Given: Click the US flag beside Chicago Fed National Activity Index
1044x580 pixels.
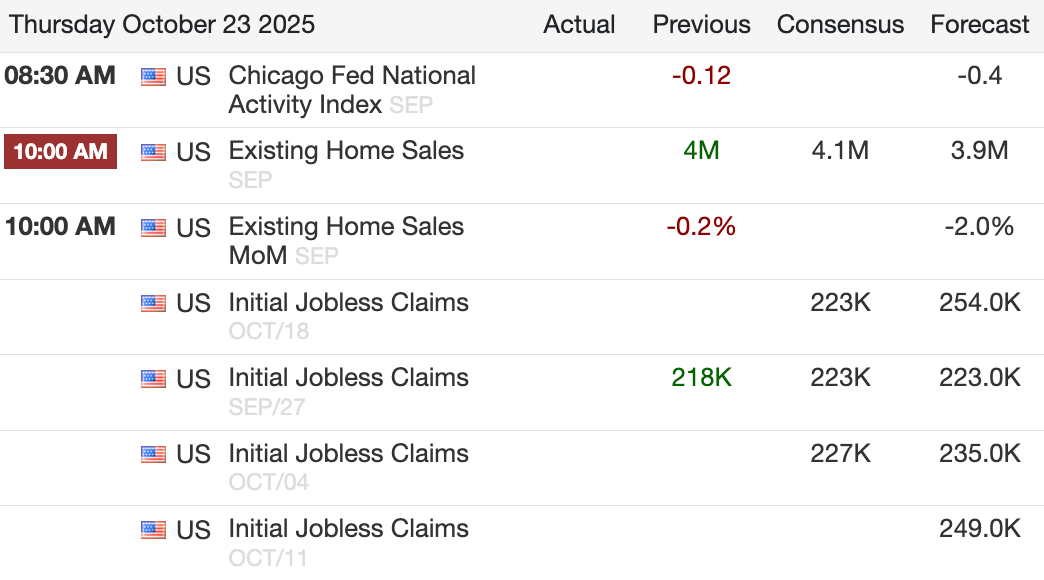Looking at the screenshot, I should click(153, 77).
